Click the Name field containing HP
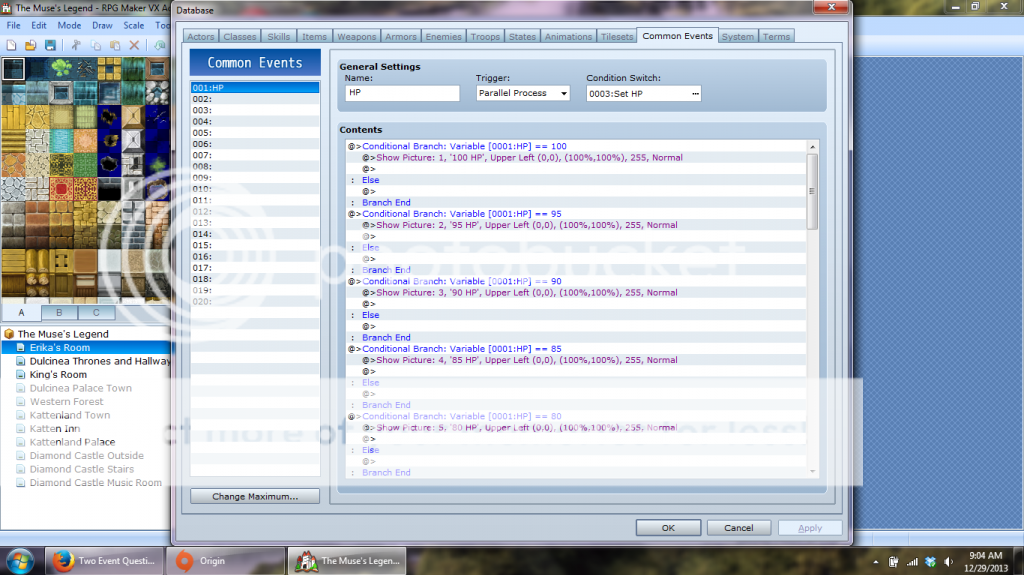 [x=401, y=93]
